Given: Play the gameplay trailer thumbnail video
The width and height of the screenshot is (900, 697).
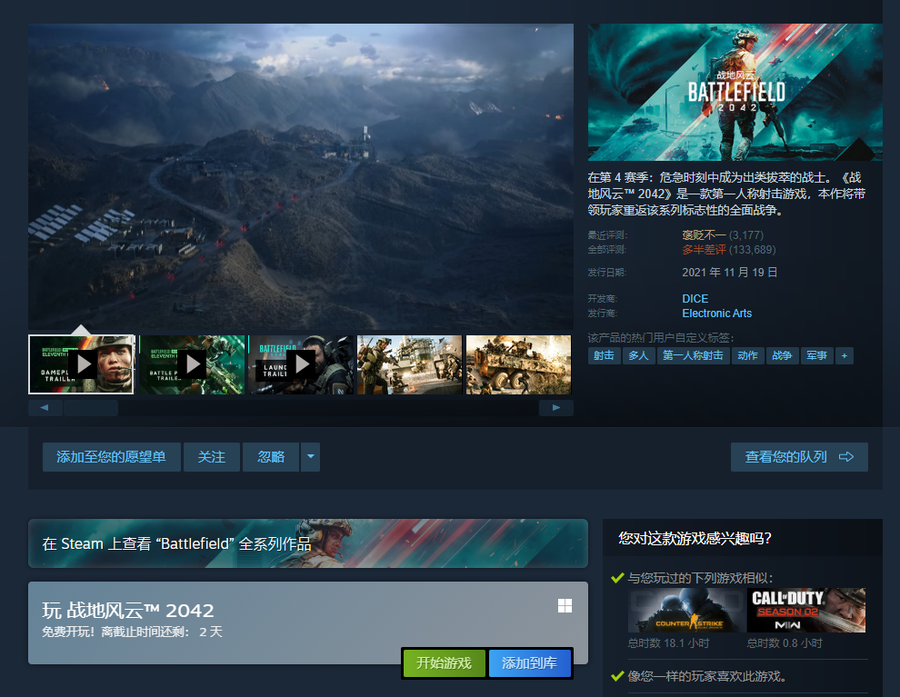Looking at the screenshot, I should [81, 365].
